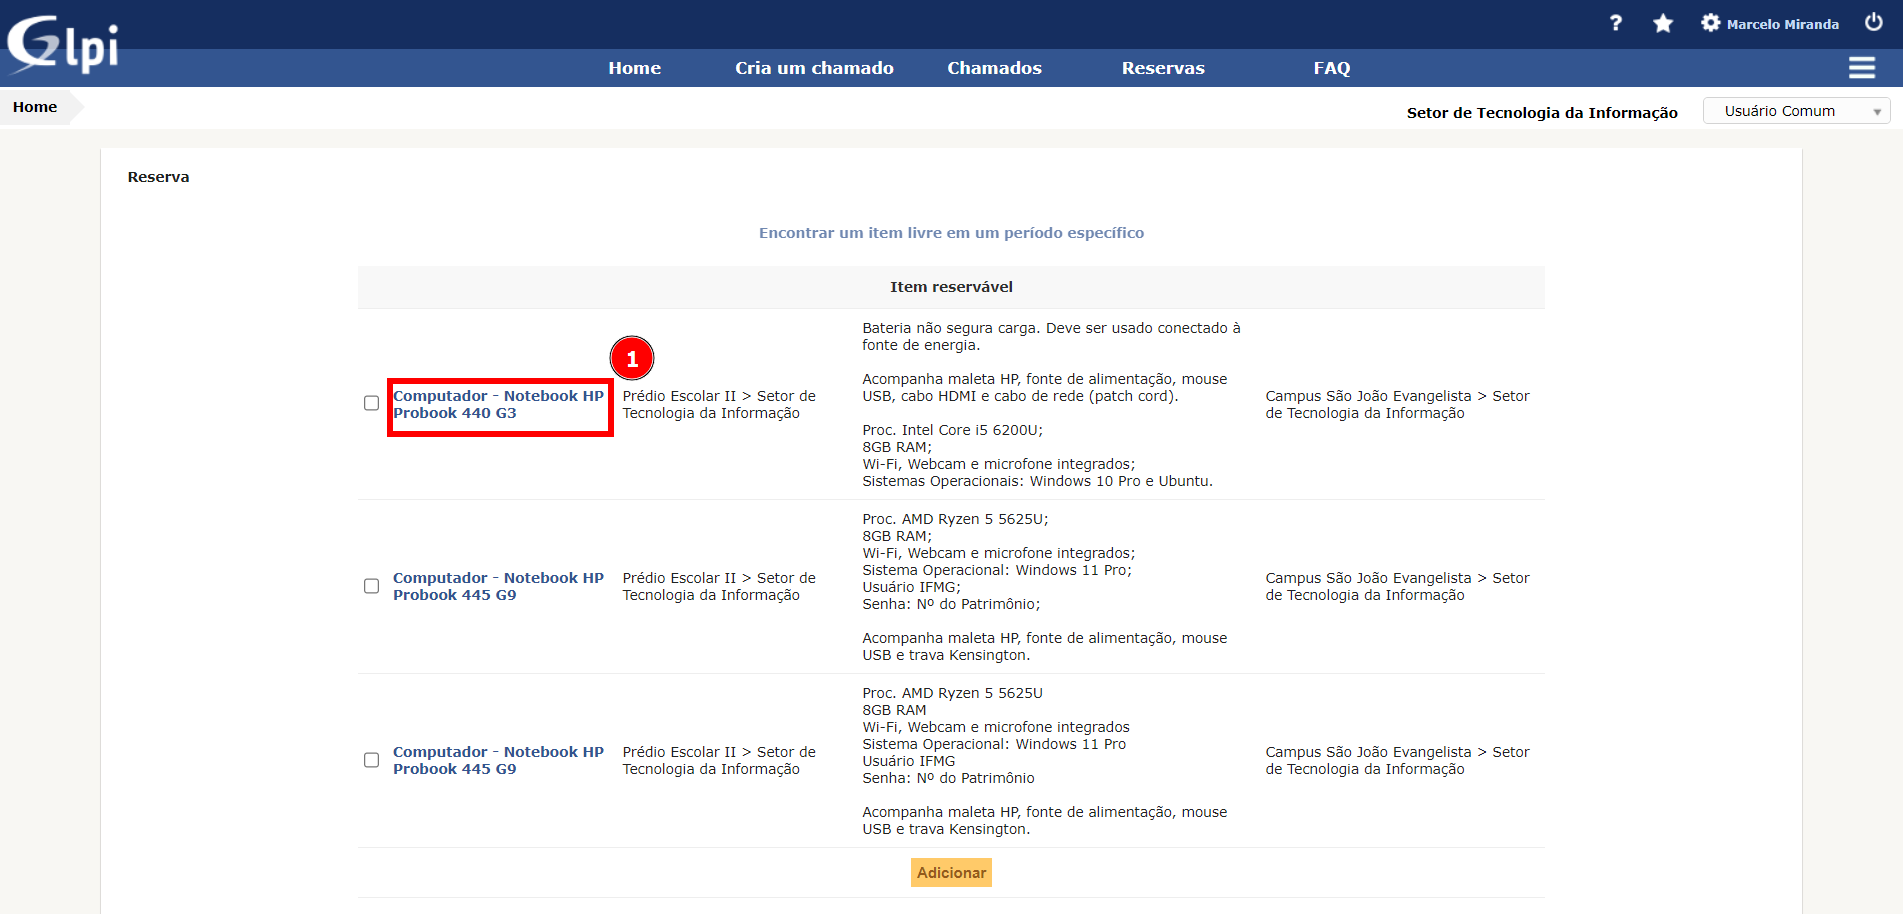The width and height of the screenshot is (1903, 914).
Task: Open Computador - Notebook HP Probook 440 G3 link
Action: 498,404
